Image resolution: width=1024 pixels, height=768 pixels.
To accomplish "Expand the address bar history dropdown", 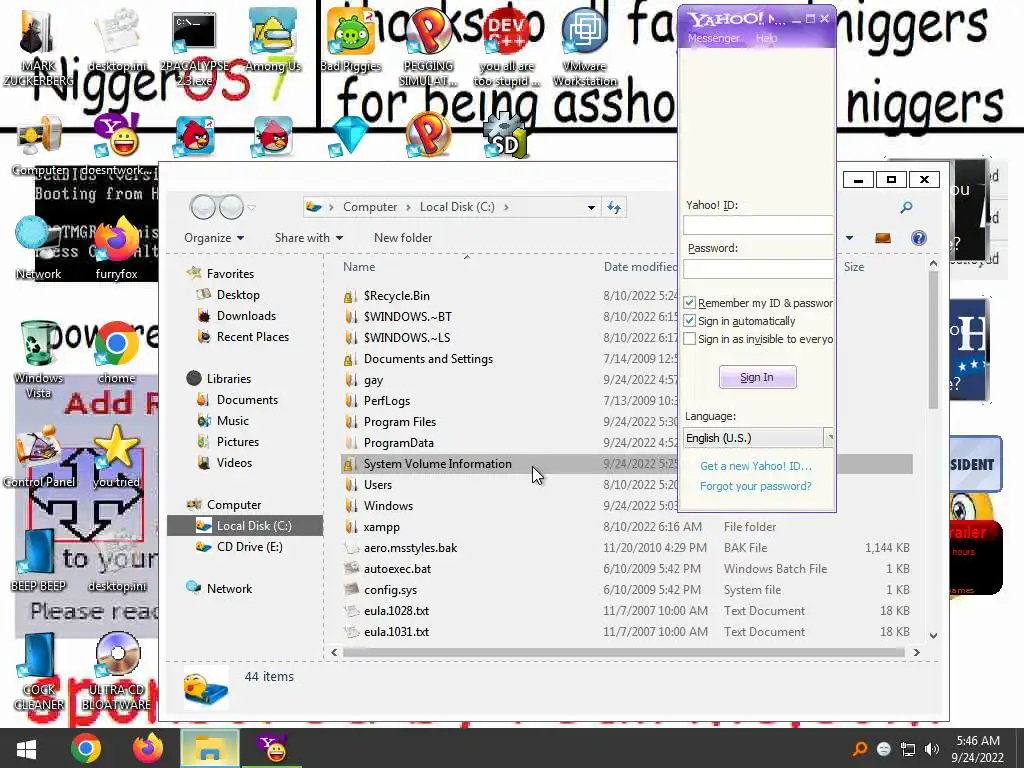I will pyautogui.click(x=591, y=208).
